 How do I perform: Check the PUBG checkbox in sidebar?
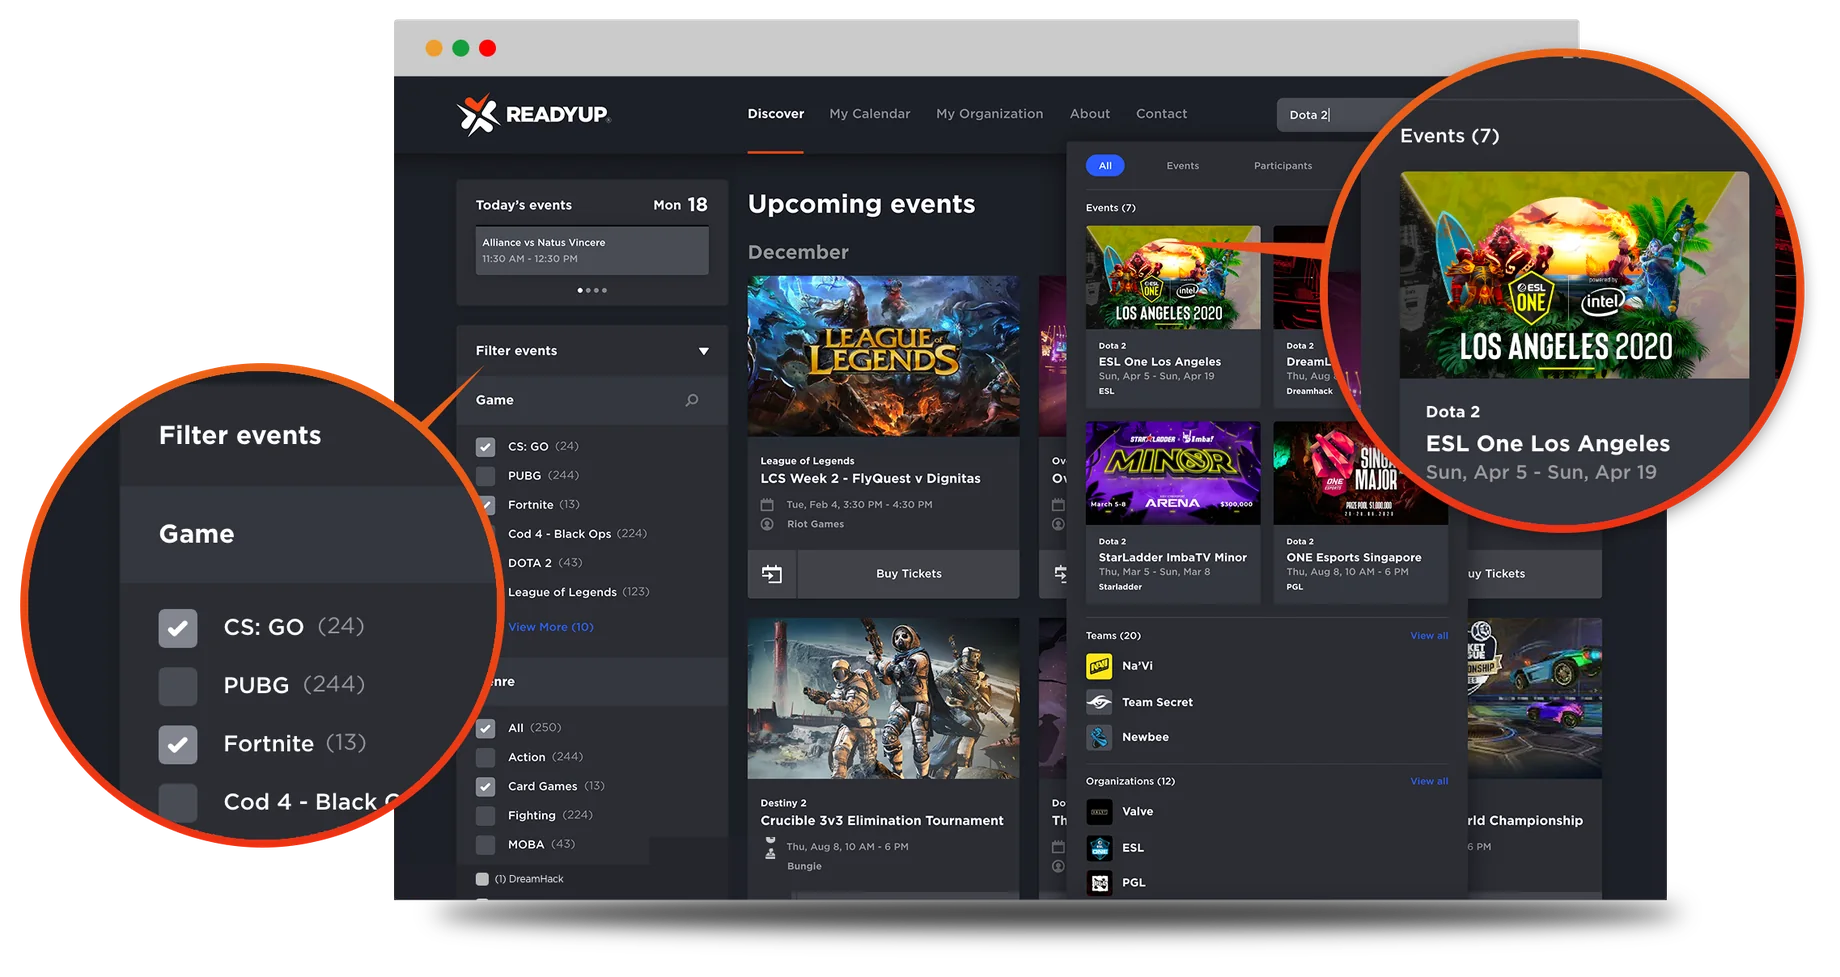485,476
